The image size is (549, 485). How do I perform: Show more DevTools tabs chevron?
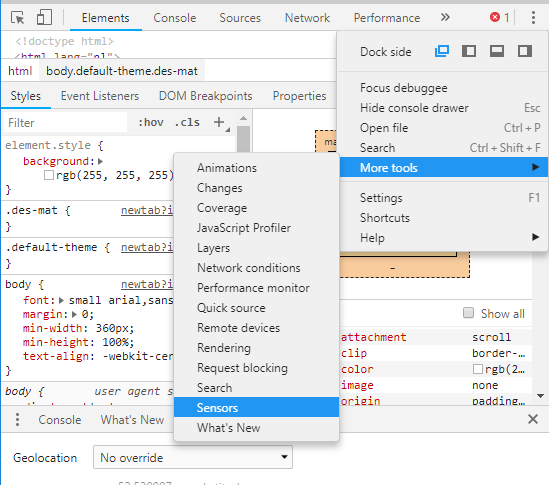coord(445,18)
